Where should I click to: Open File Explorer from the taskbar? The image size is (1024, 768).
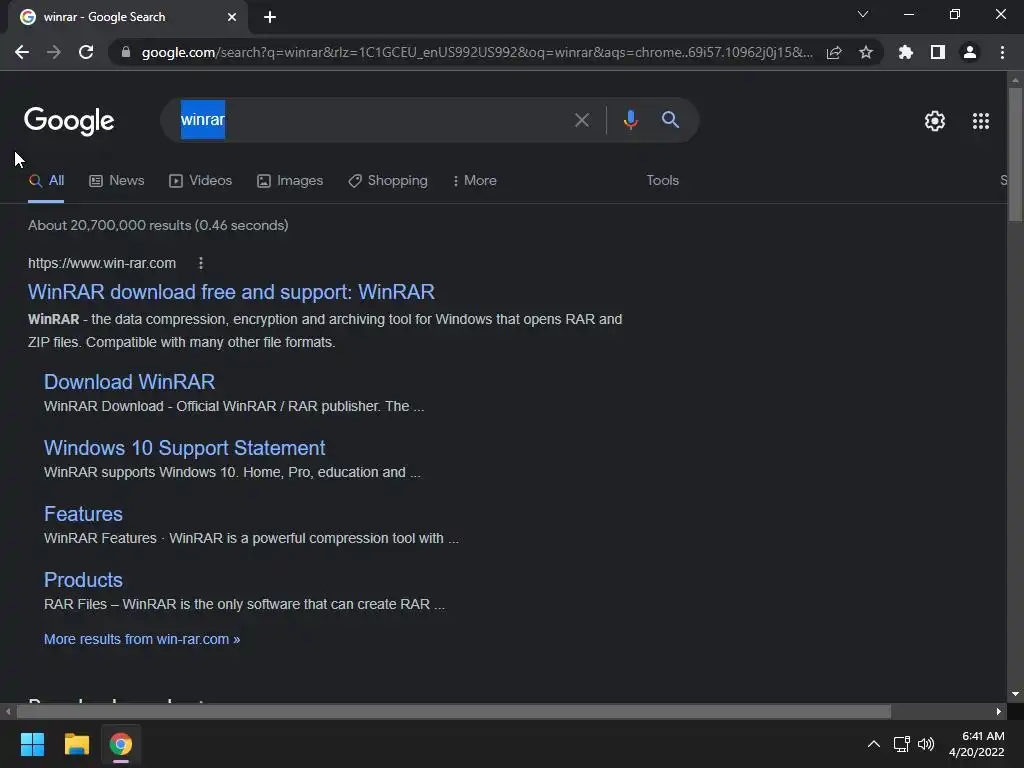coord(76,744)
